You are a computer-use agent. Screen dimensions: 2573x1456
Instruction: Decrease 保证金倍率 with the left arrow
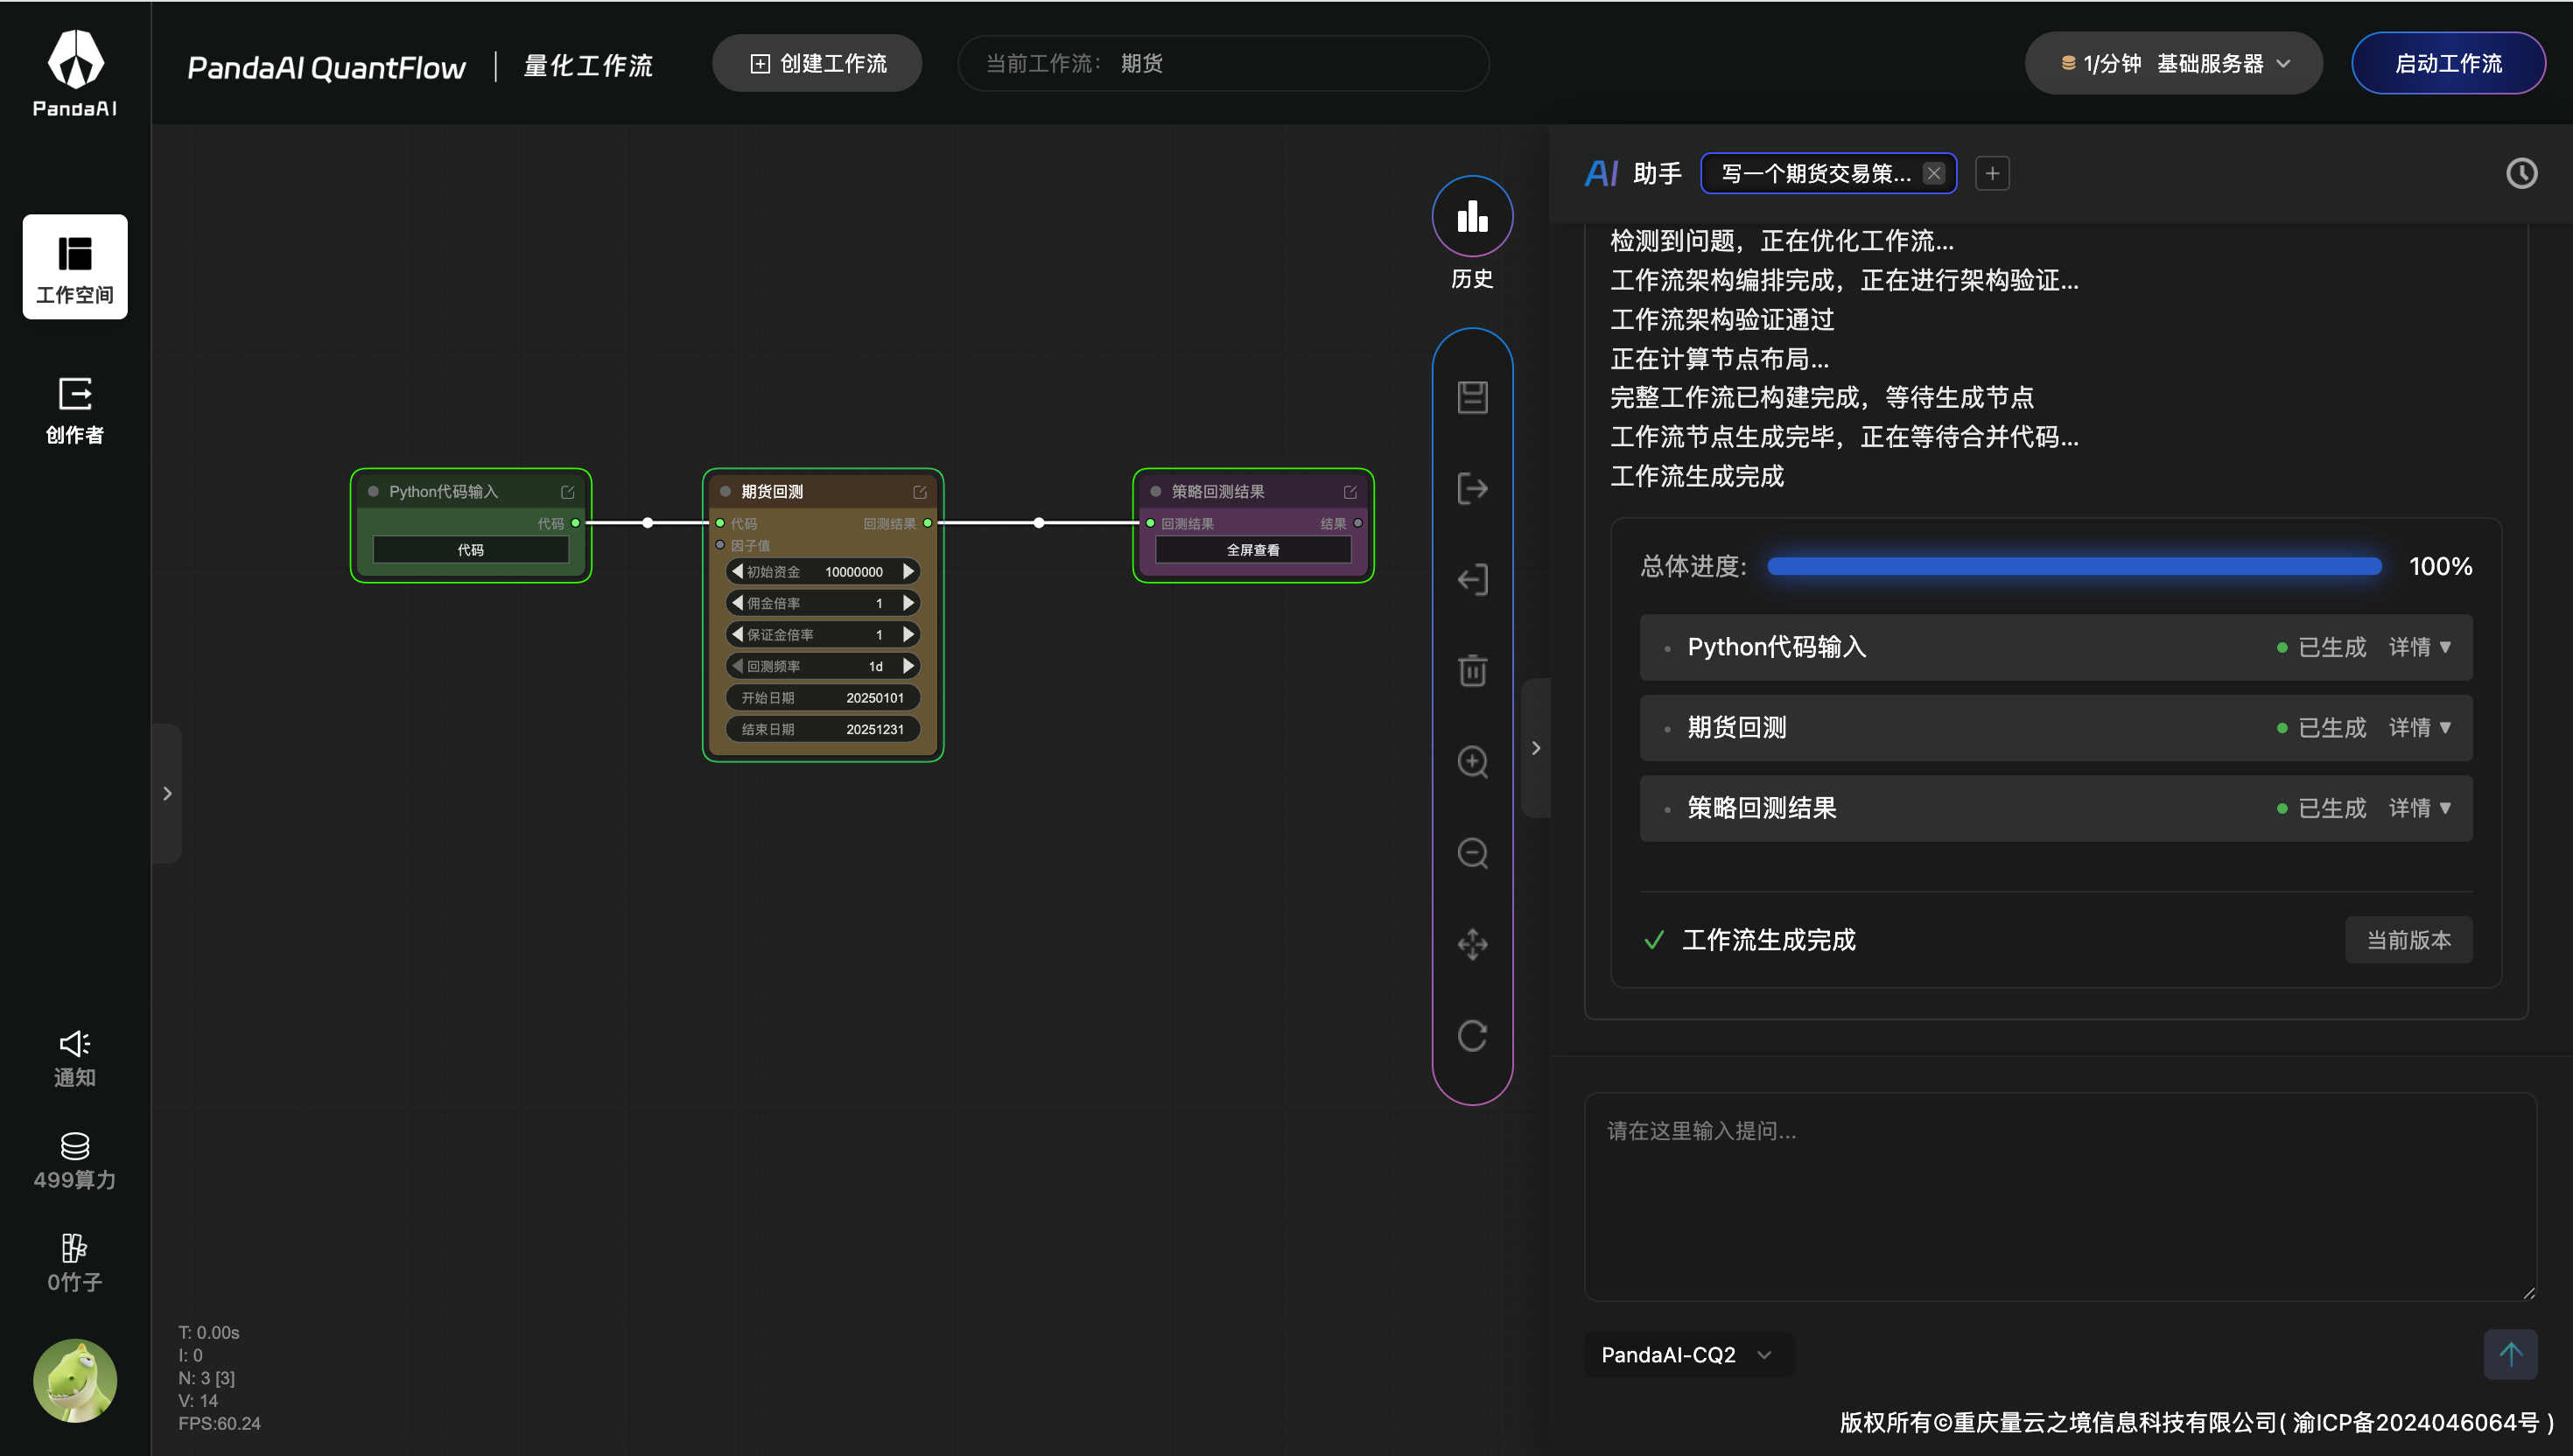pyautogui.click(x=737, y=634)
